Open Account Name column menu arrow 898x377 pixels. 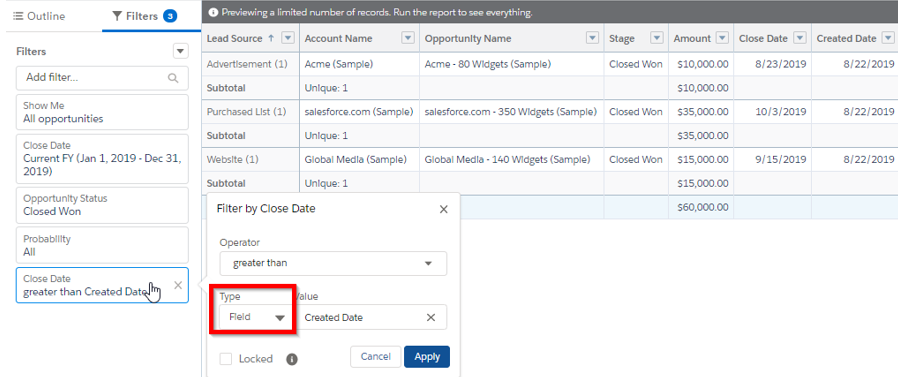408,38
